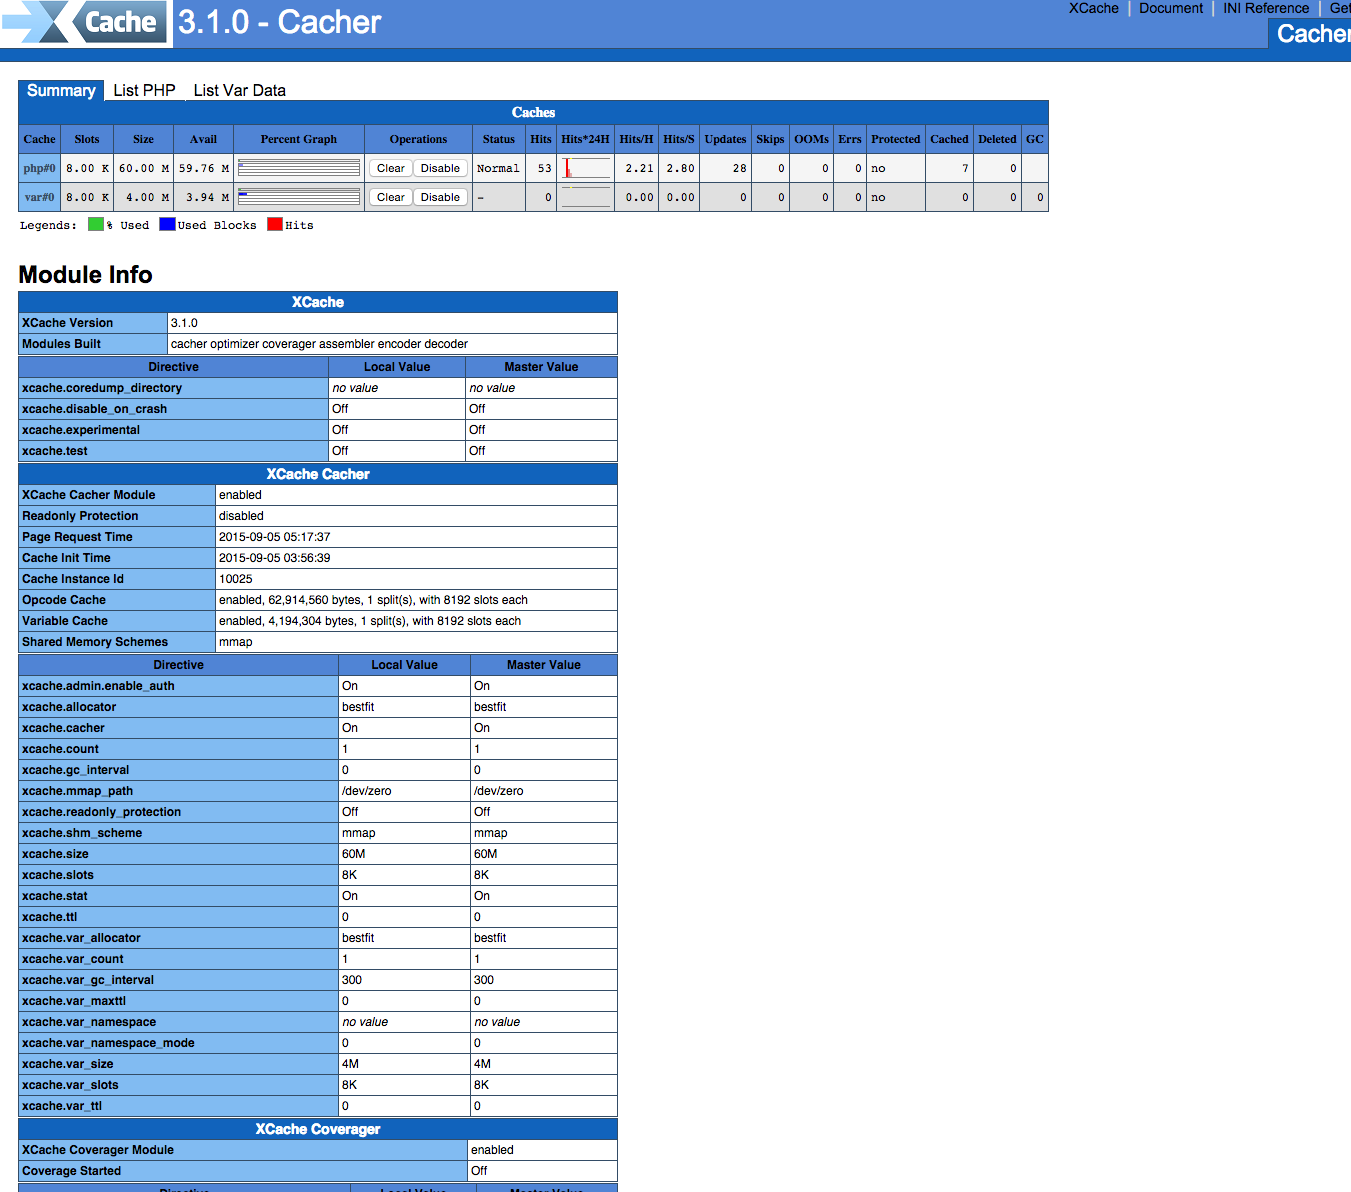The height and width of the screenshot is (1192, 1351).
Task: Click the Avail column header
Action: click(x=203, y=139)
